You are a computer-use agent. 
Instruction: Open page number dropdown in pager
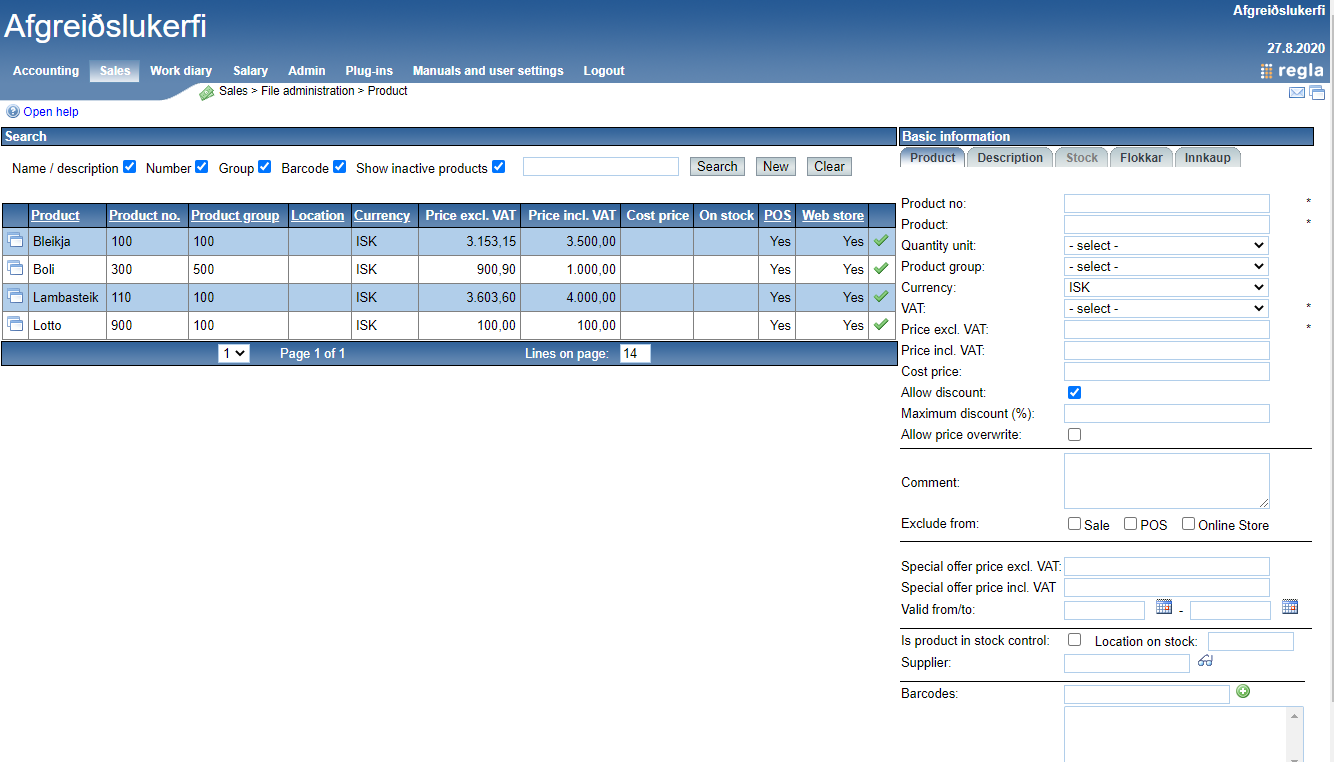pyautogui.click(x=234, y=353)
